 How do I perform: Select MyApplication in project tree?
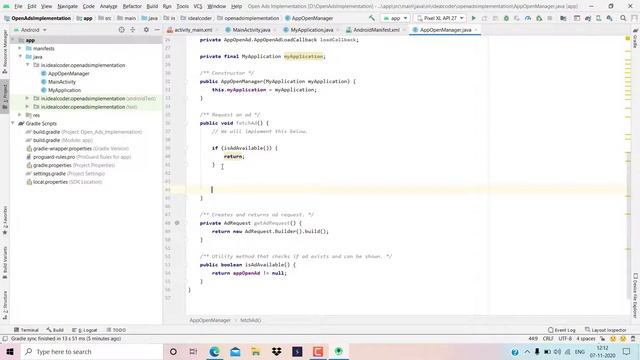[x=64, y=90]
